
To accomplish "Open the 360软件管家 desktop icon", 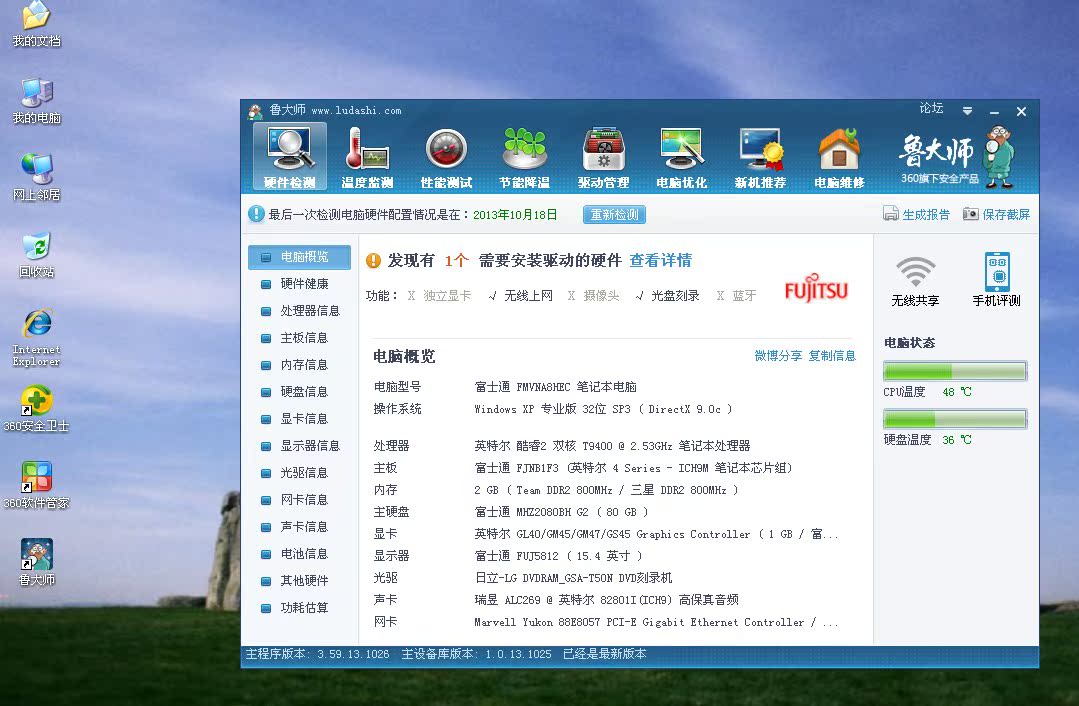I will click(x=36, y=486).
